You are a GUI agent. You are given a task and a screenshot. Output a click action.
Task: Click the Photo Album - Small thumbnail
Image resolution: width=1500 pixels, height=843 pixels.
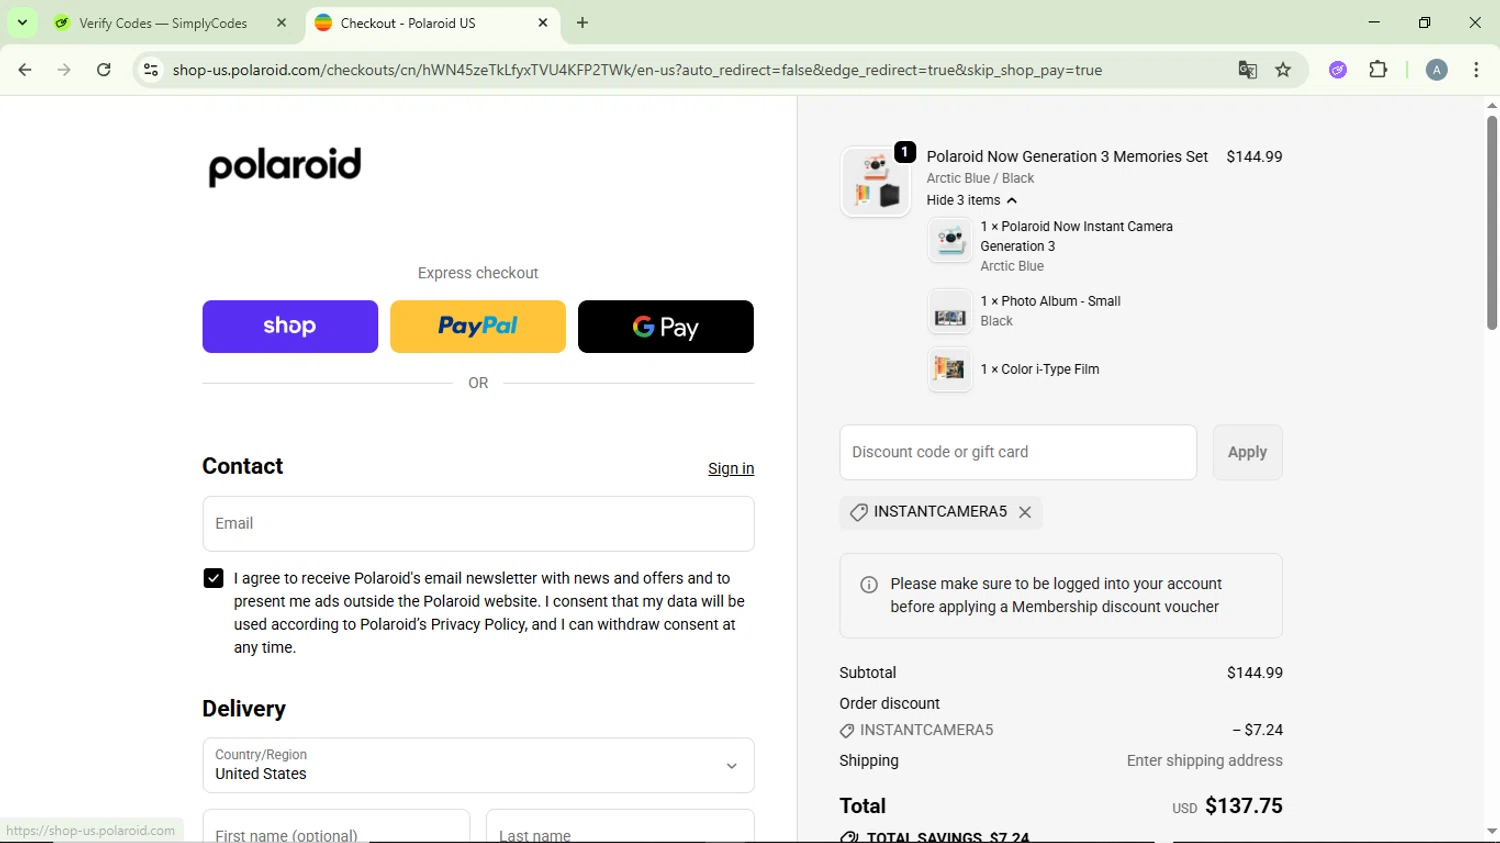[950, 311]
